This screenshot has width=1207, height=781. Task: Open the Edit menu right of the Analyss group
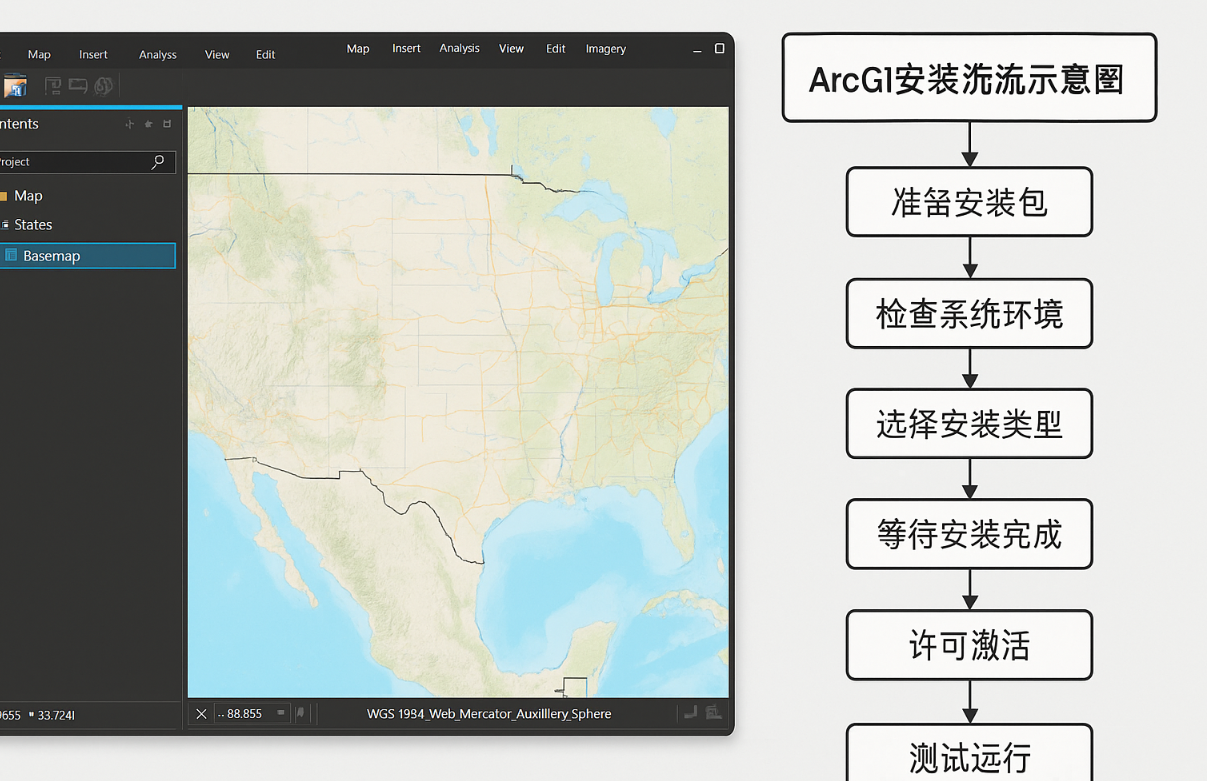pyautogui.click(x=265, y=55)
